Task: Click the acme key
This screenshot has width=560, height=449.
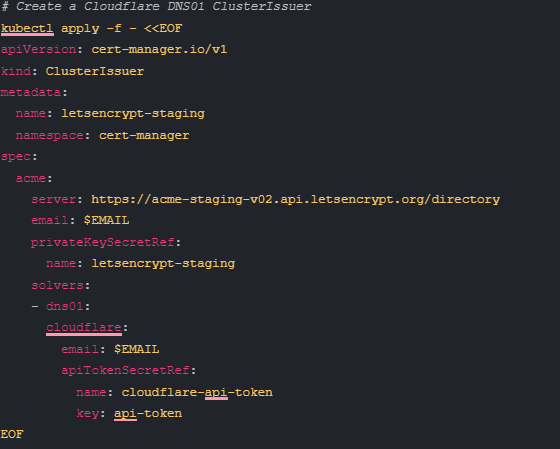Action: tap(31, 178)
